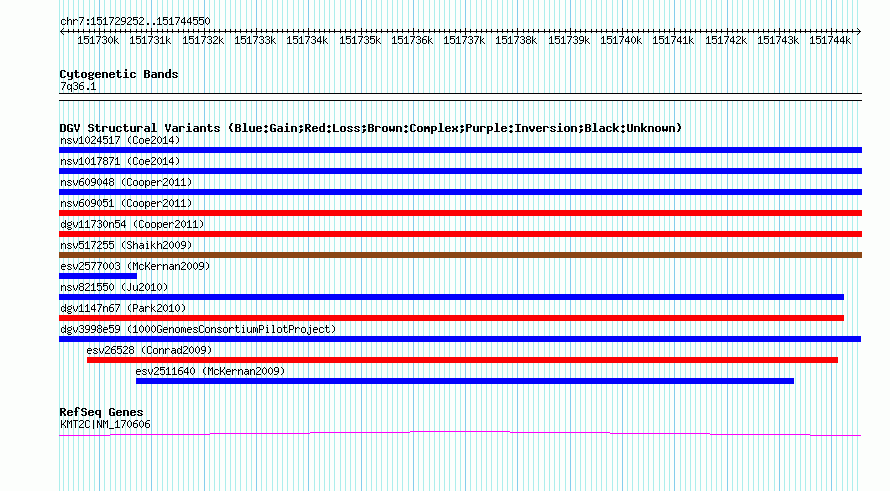Open variant label nsv517255 (Shaikh2009)

point(126,245)
